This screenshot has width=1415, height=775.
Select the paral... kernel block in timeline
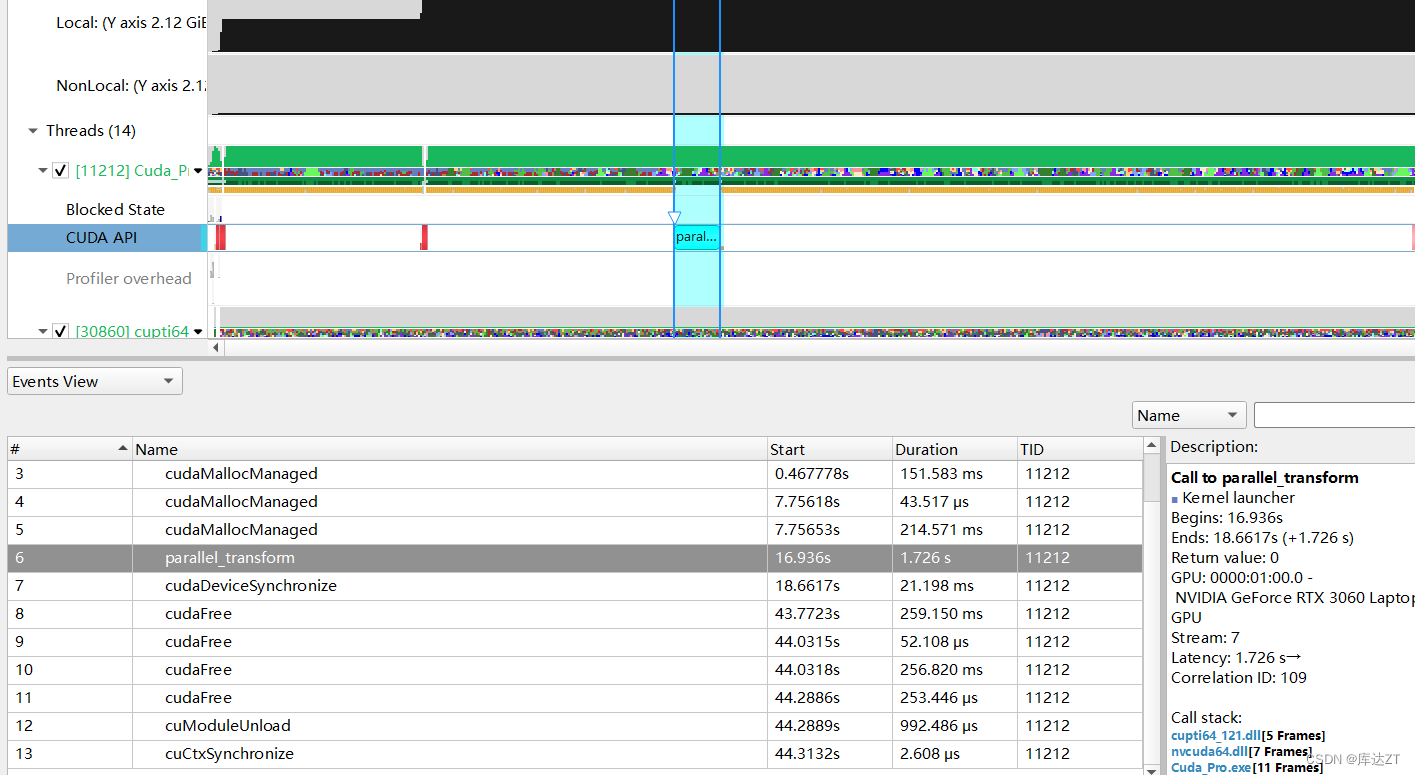tap(697, 237)
